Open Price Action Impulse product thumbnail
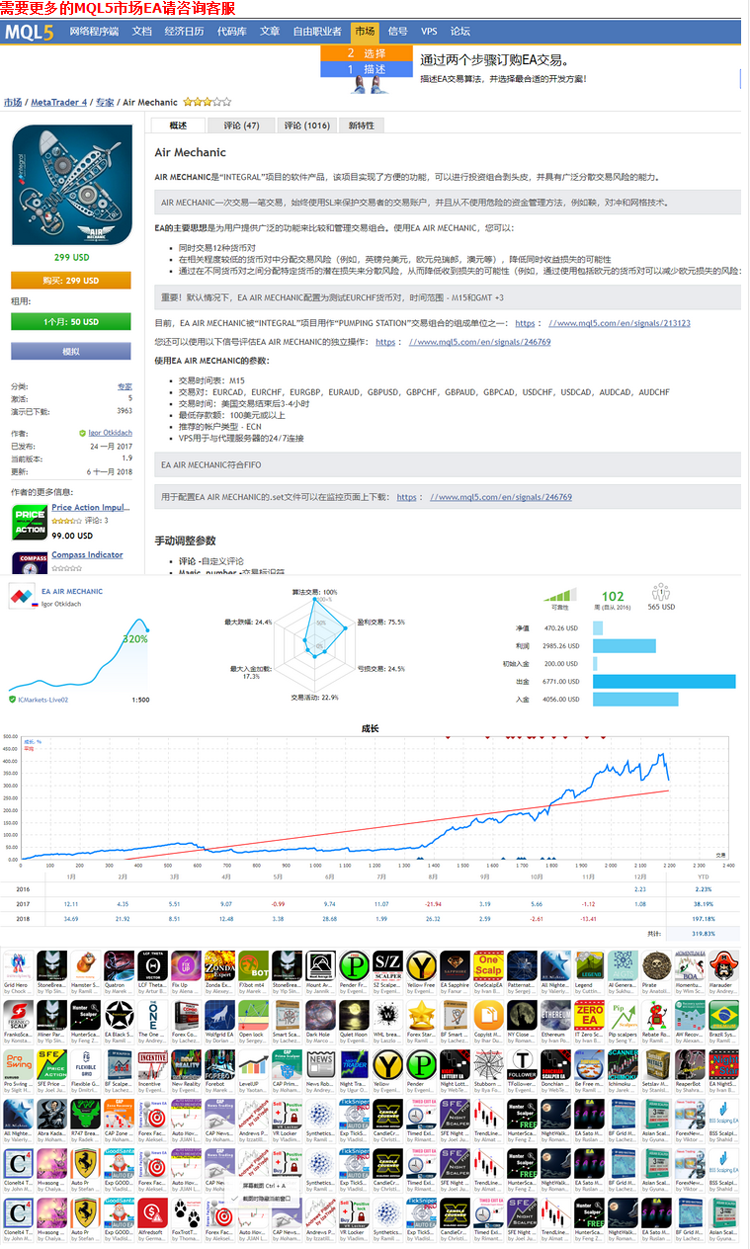The image size is (750, 1249). [x=29, y=523]
